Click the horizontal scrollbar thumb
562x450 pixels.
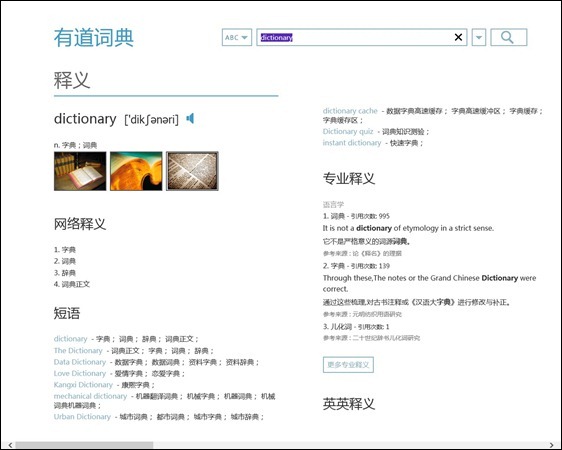(x=84, y=445)
